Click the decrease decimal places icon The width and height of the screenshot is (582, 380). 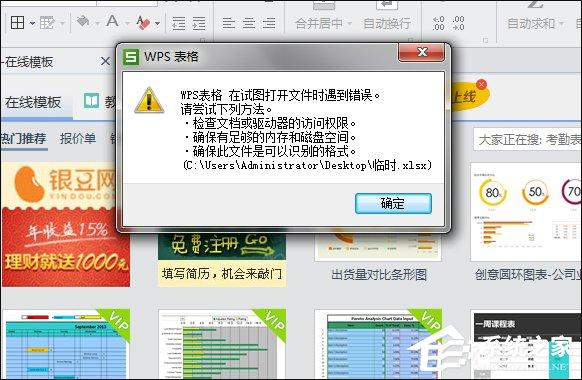458,23
